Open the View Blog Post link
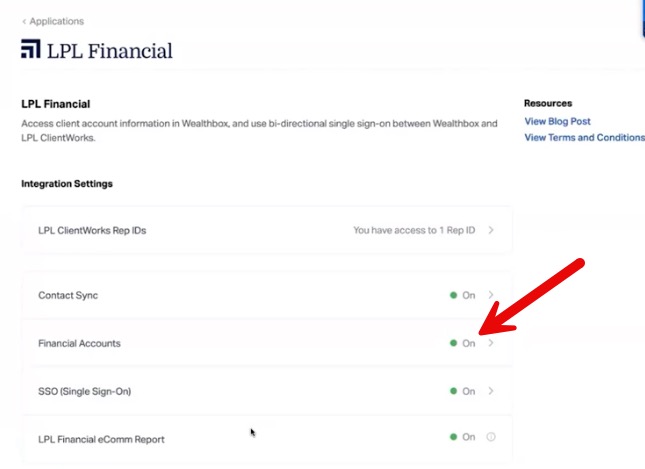This screenshot has height=469, width=645. 557,121
